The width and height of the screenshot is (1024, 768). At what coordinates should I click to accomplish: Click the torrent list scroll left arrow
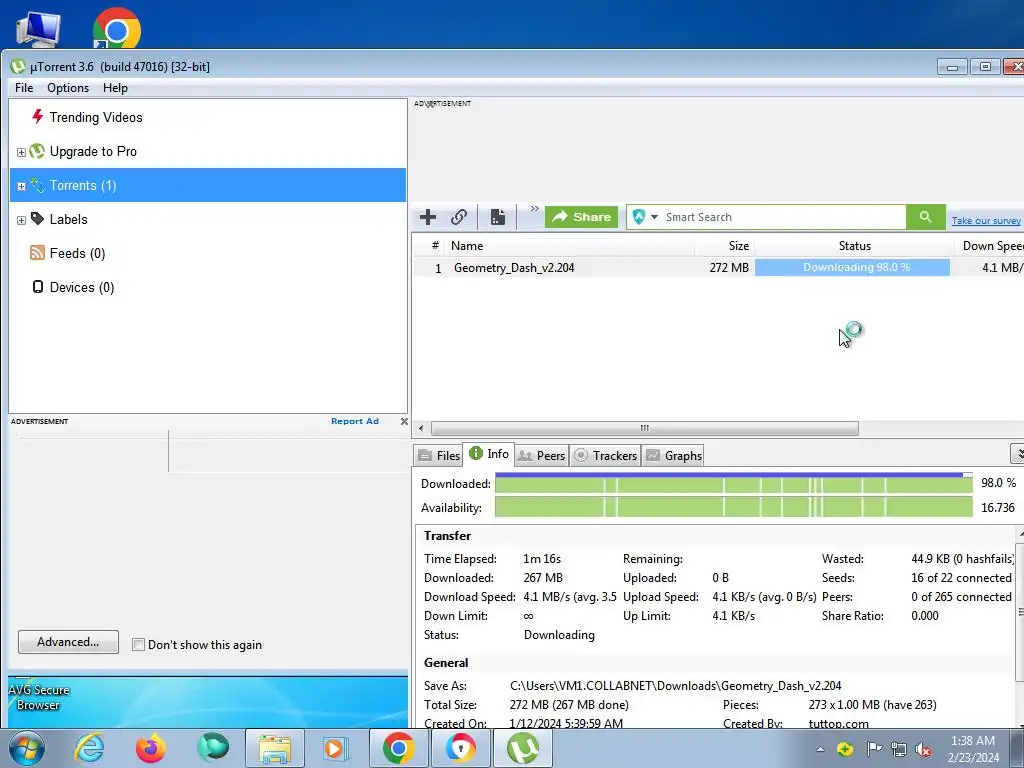[421, 428]
